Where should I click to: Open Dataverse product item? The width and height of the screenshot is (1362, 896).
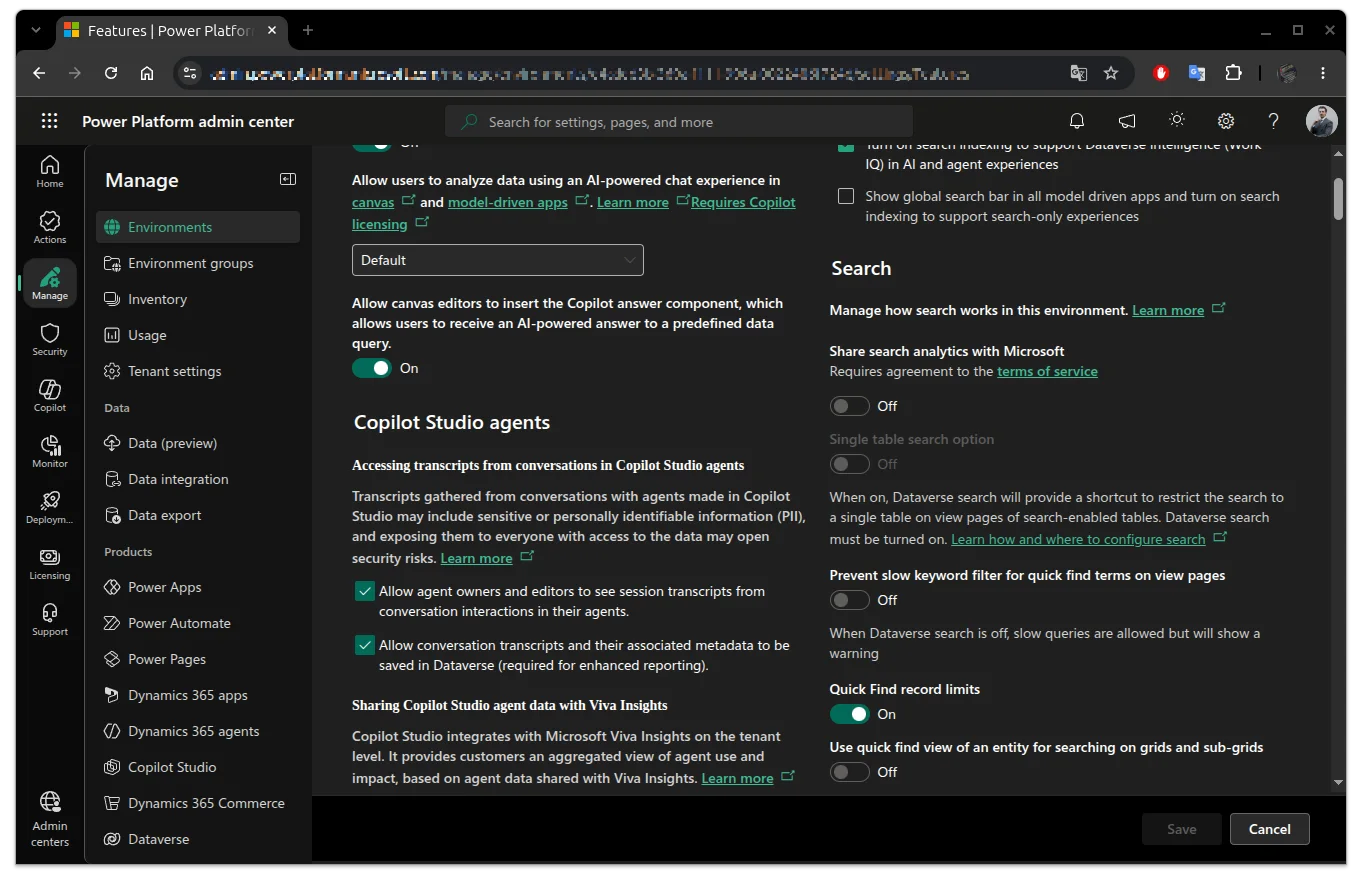click(198, 839)
